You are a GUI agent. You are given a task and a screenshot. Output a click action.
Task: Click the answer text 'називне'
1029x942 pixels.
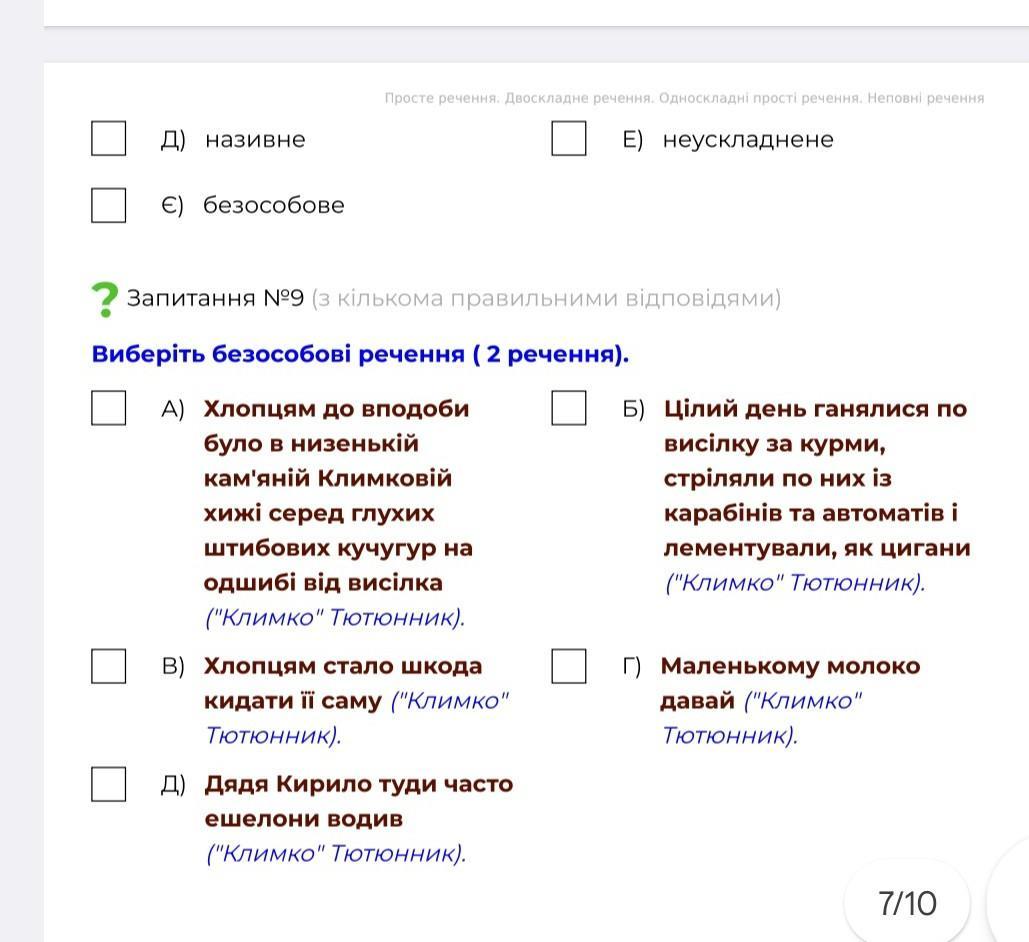click(255, 140)
